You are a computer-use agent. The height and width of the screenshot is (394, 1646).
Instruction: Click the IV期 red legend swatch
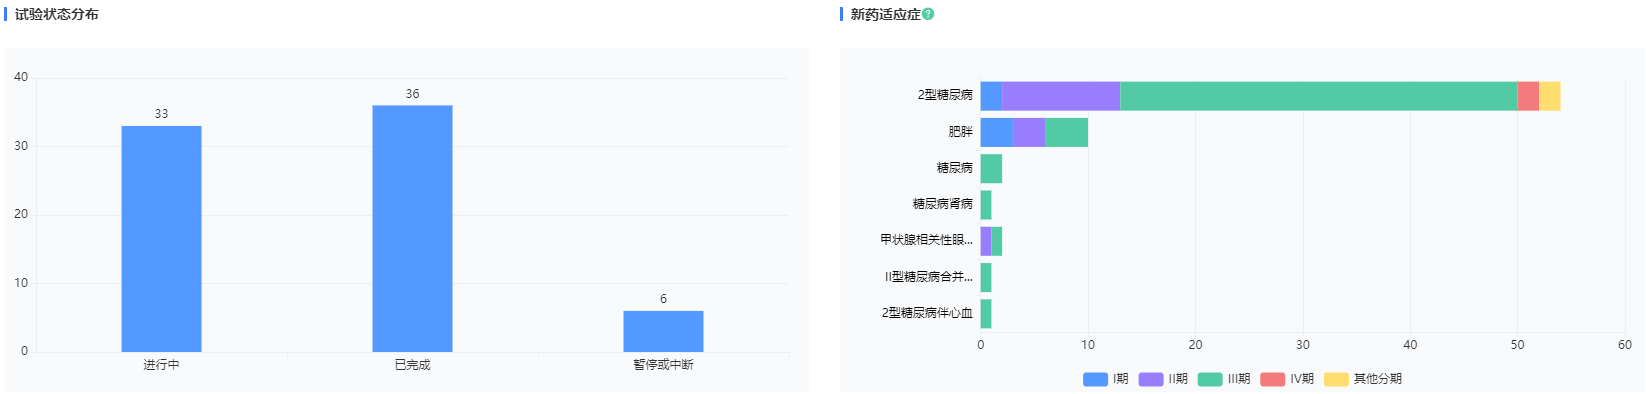pos(1272,379)
